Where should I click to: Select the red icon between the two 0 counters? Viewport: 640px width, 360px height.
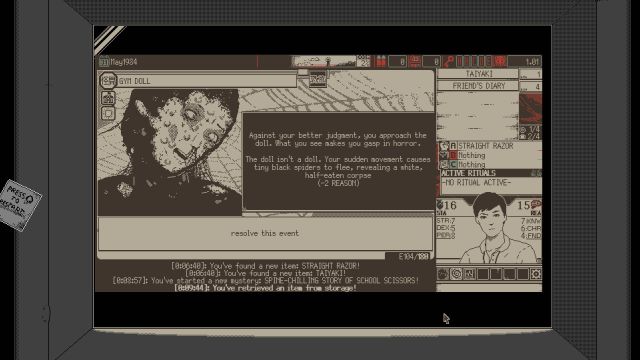[x=415, y=62]
